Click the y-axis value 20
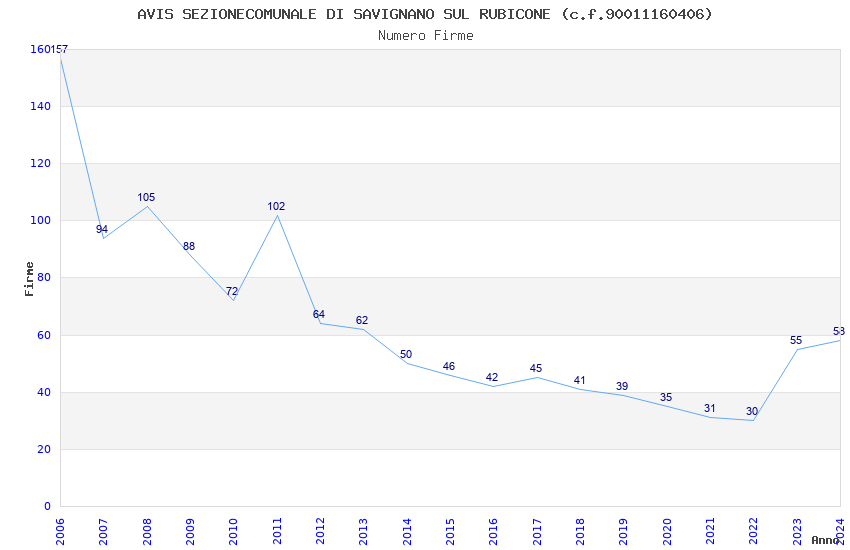The image size is (850, 550). (44, 449)
